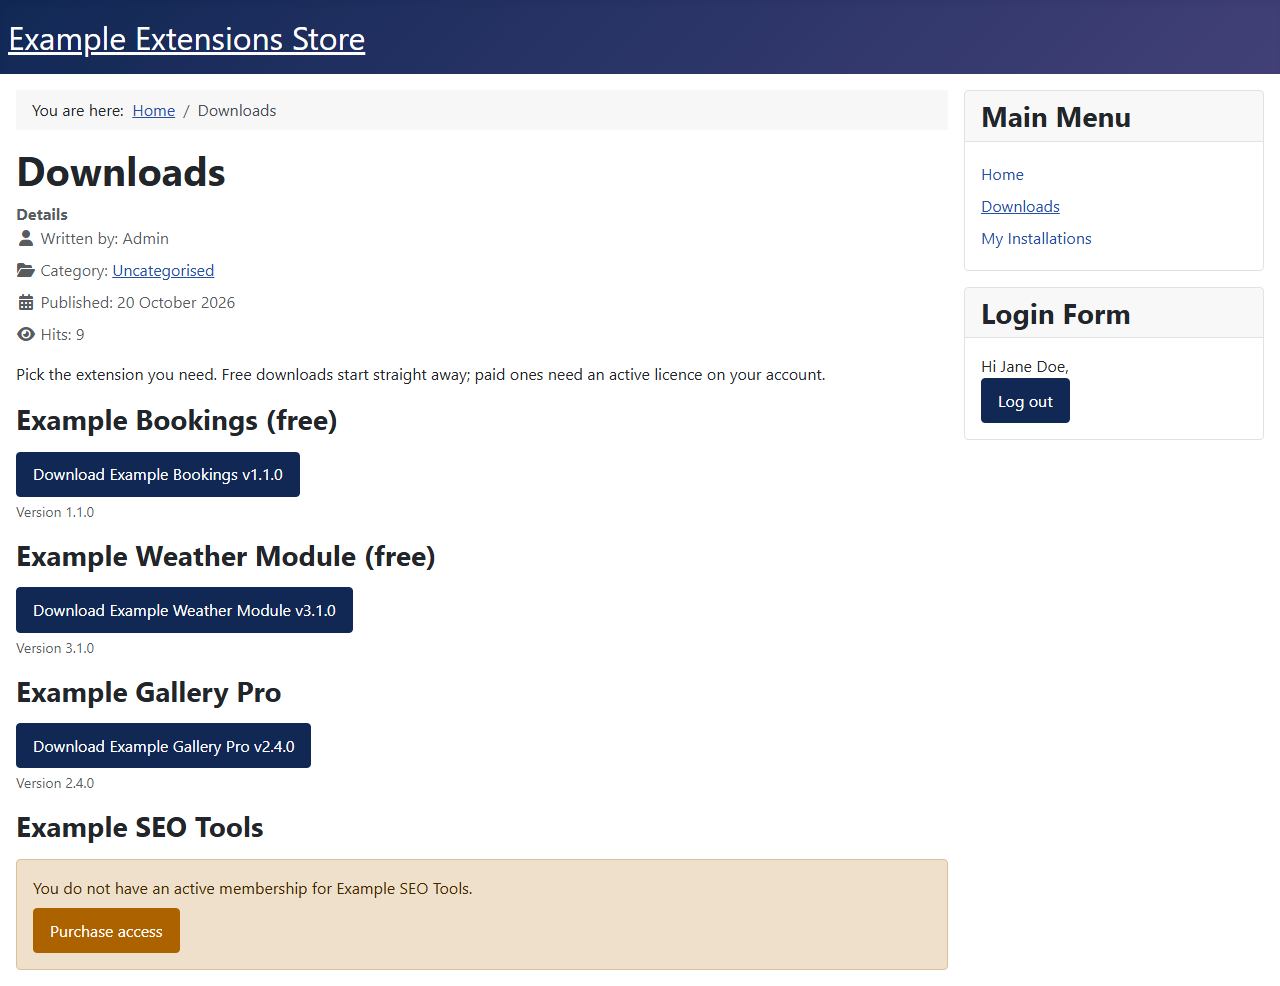Click the 'Hi Jane Doe,' greeting
Viewport: 1280px width, 986px height.
pyautogui.click(x=1025, y=366)
